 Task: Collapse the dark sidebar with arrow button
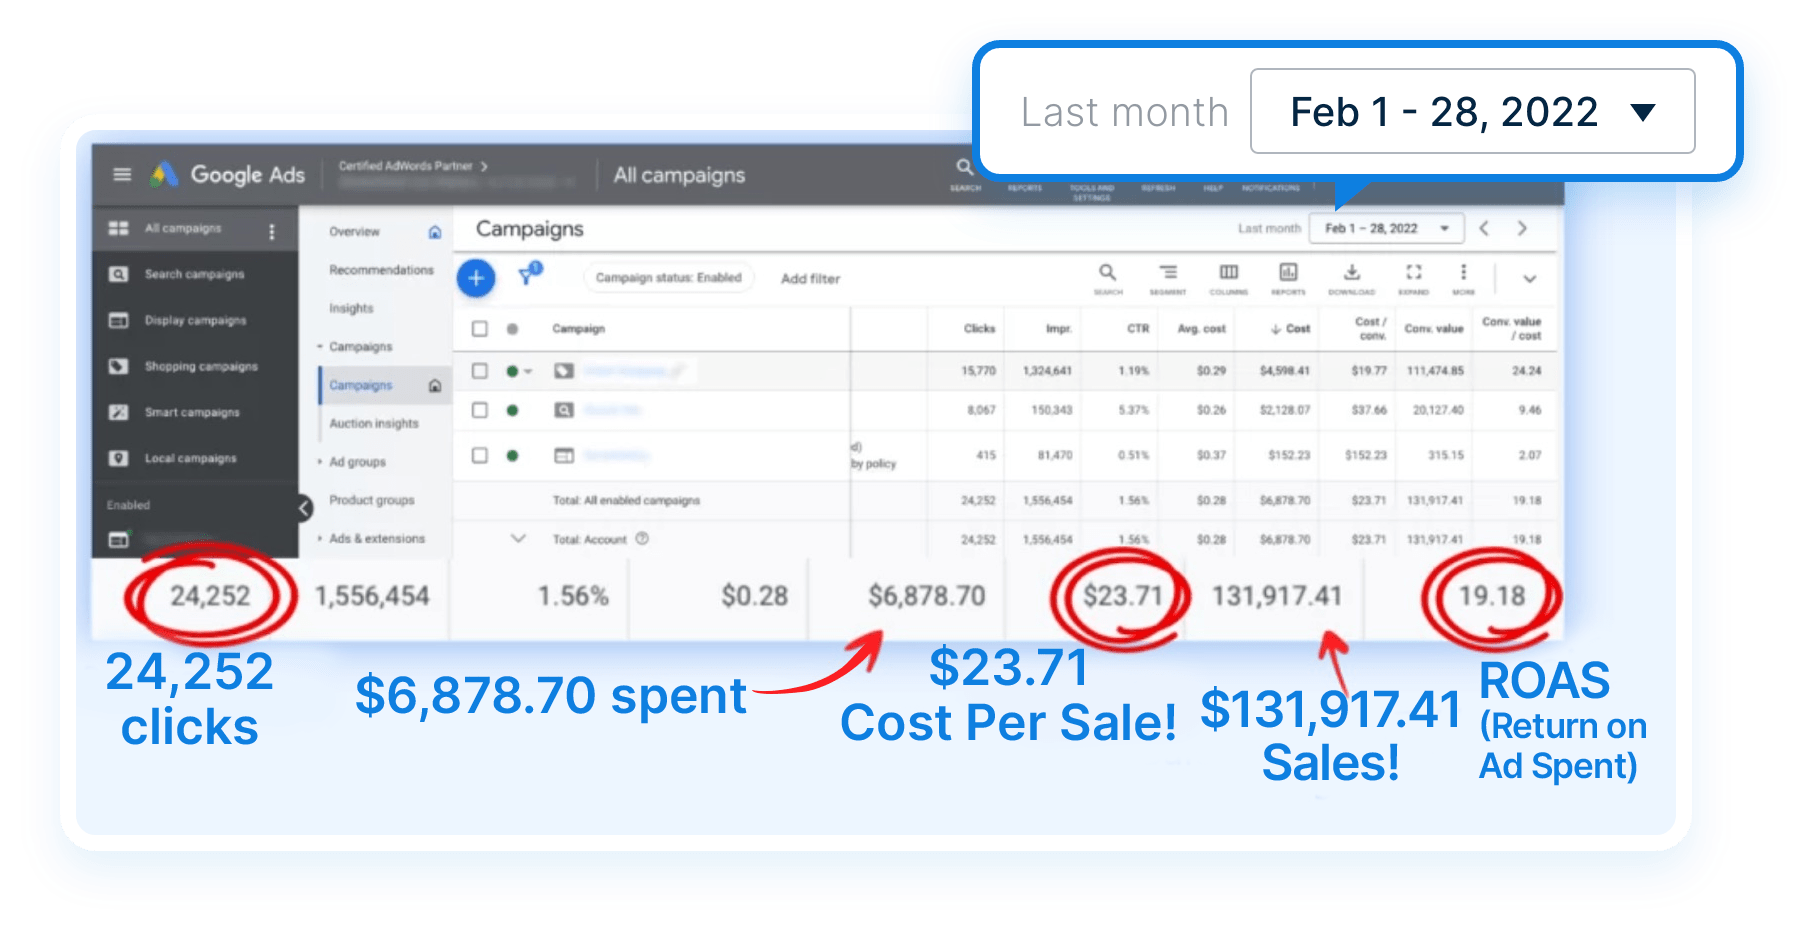pos(304,508)
